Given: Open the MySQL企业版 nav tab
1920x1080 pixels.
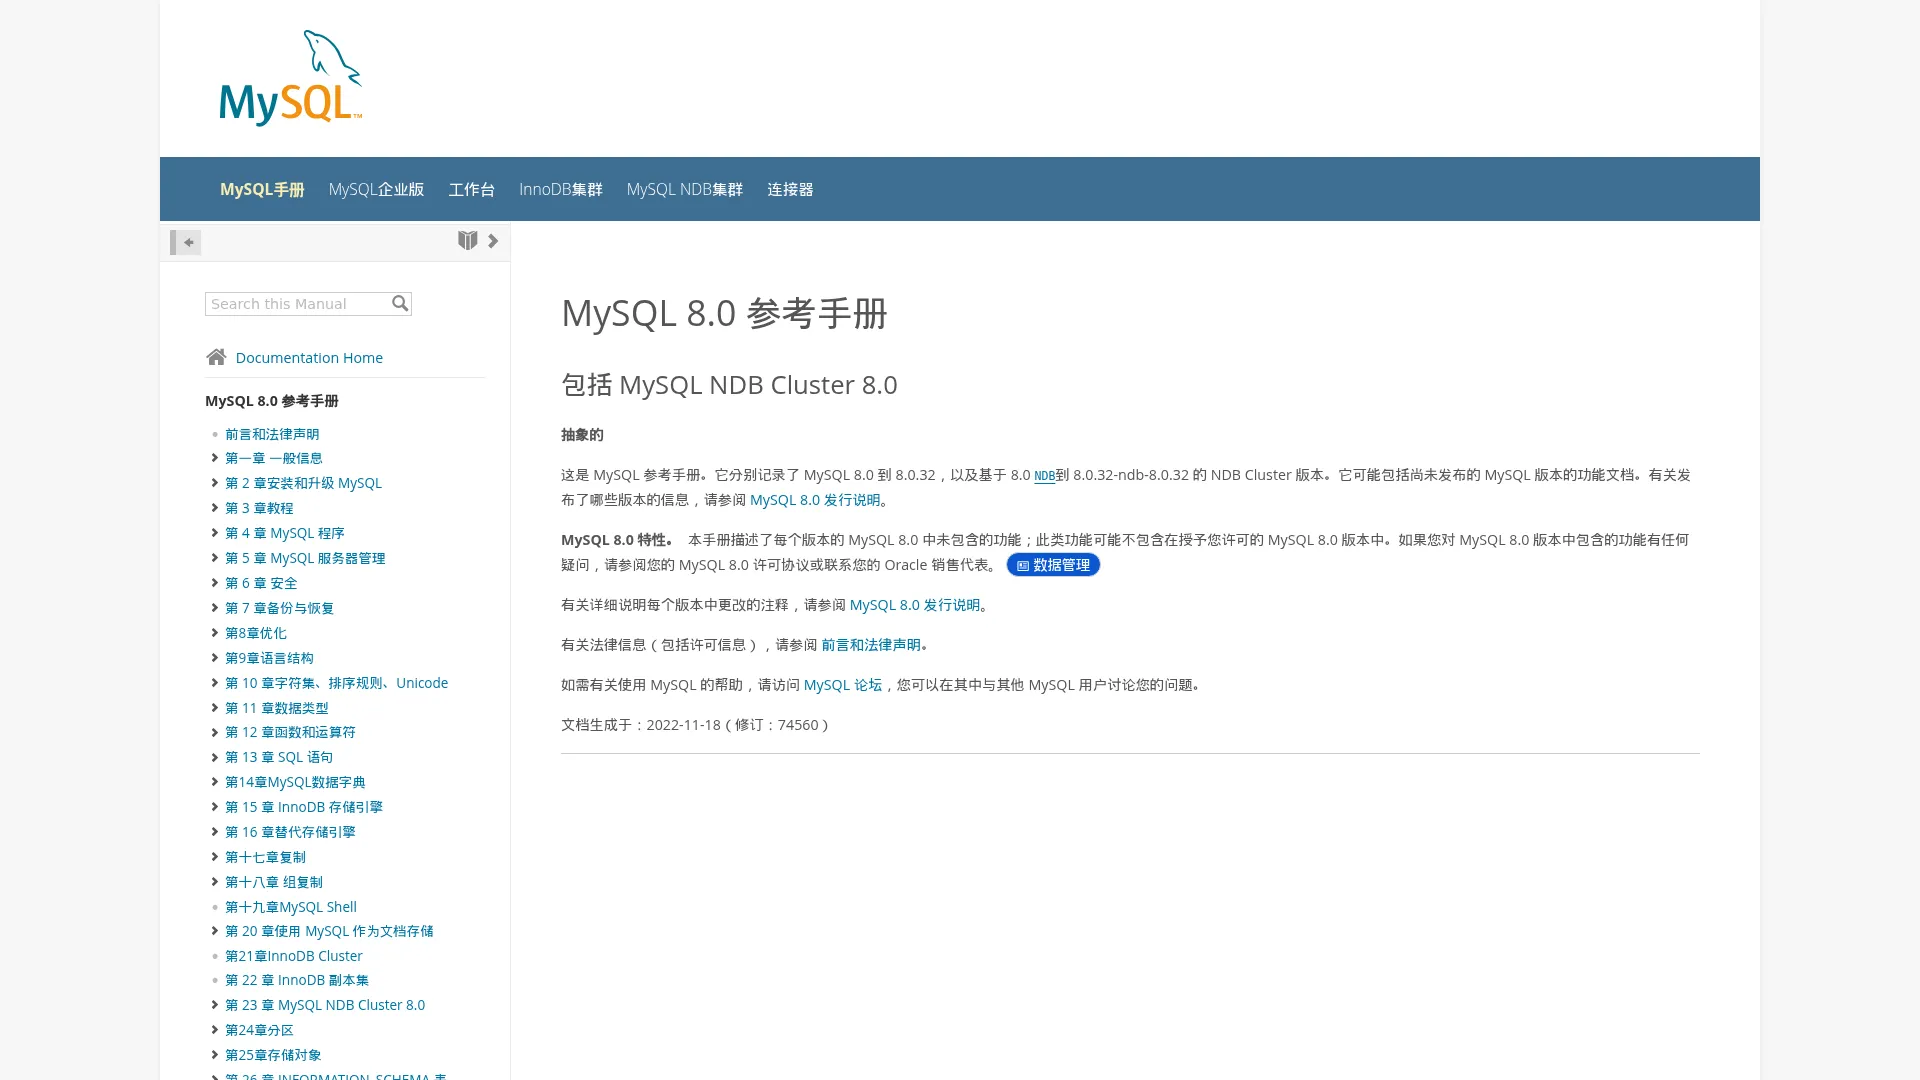Looking at the screenshot, I should click(376, 189).
